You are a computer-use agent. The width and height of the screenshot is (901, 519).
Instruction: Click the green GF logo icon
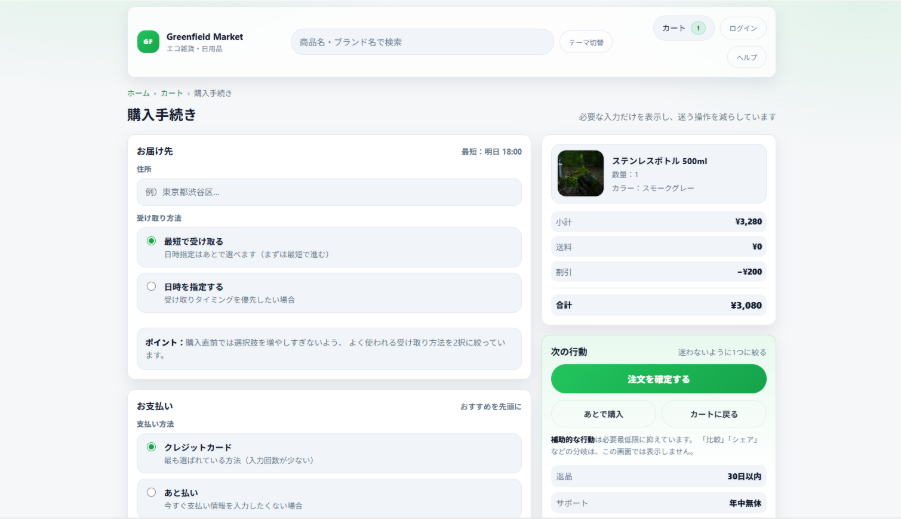pyautogui.click(x=148, y=42)
